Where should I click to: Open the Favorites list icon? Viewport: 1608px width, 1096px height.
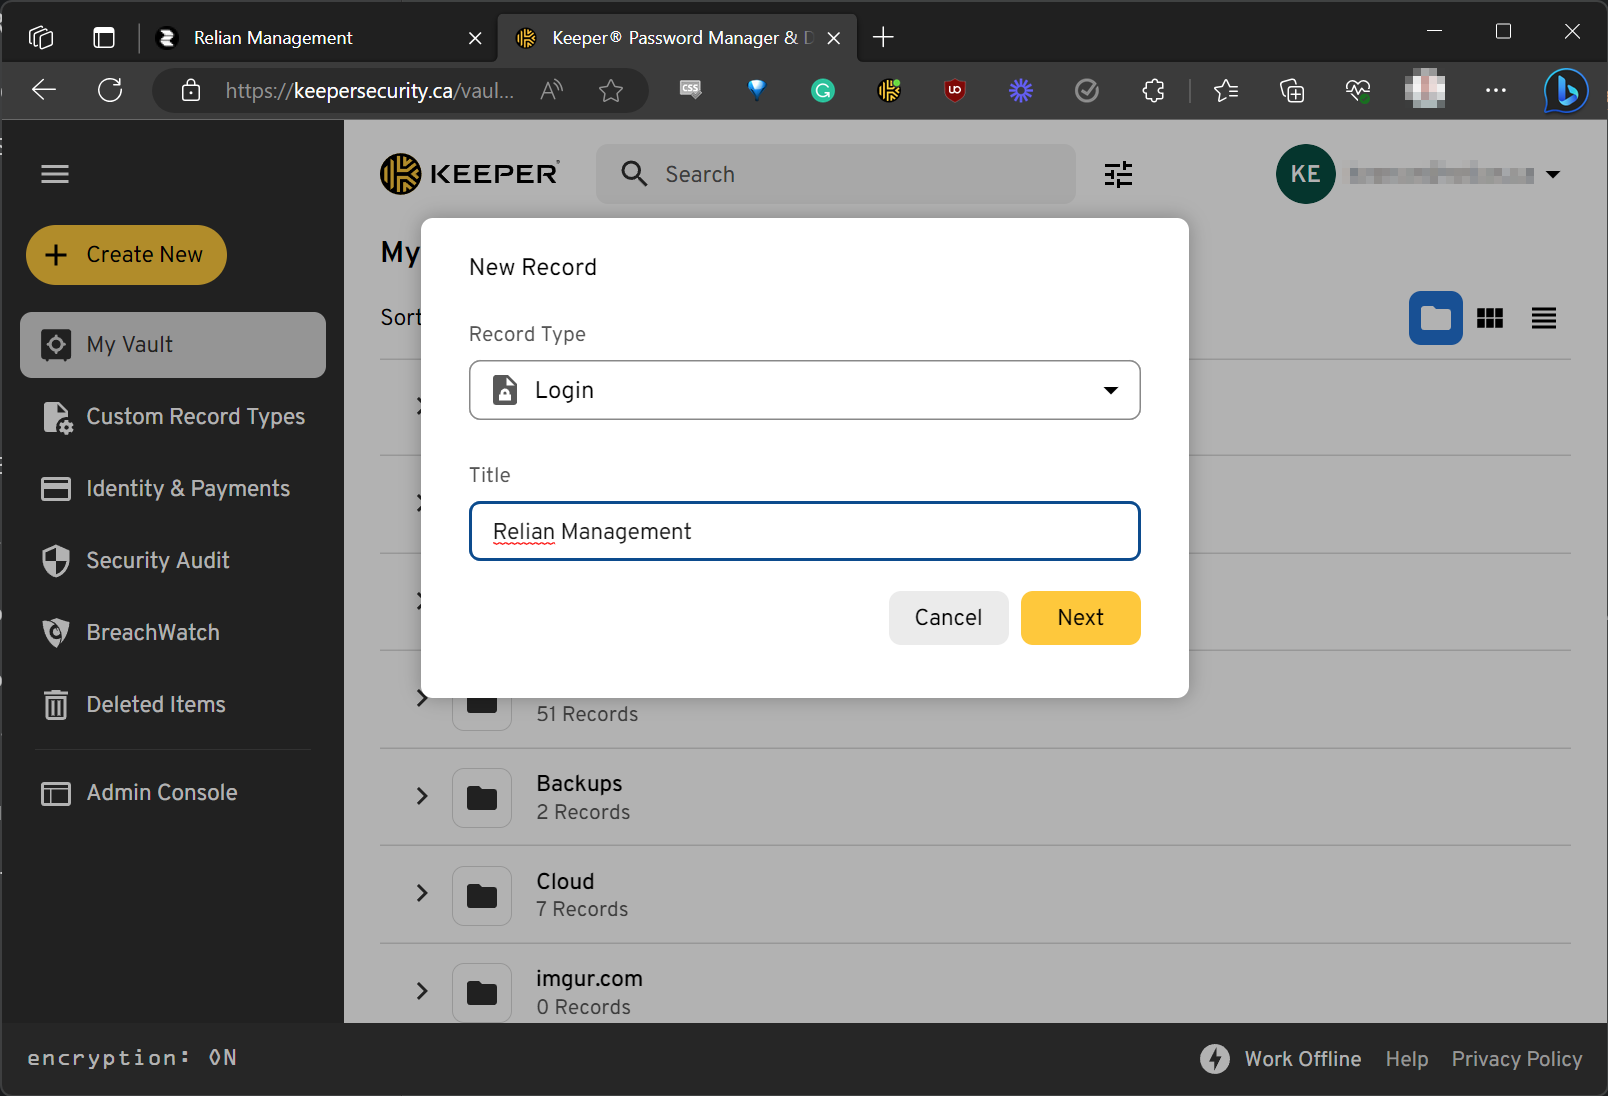tap(1226, 91)
